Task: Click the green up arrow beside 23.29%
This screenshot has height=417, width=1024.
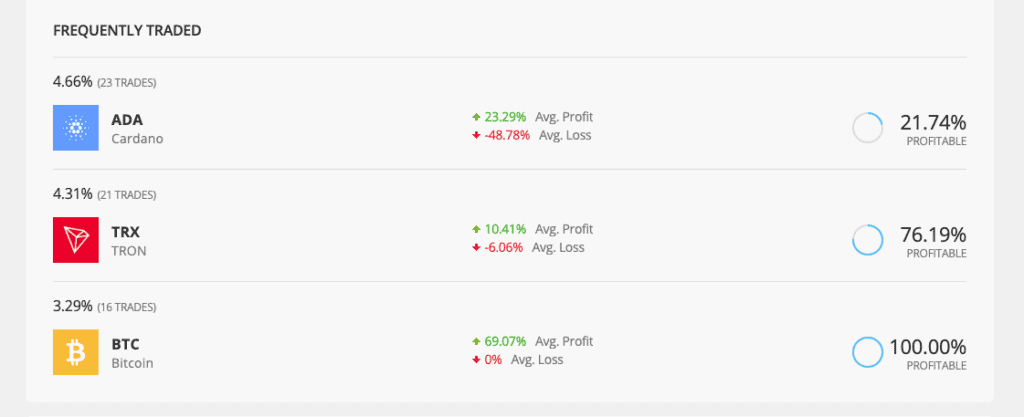Action: pyautogui.click(x=476, y=117)
